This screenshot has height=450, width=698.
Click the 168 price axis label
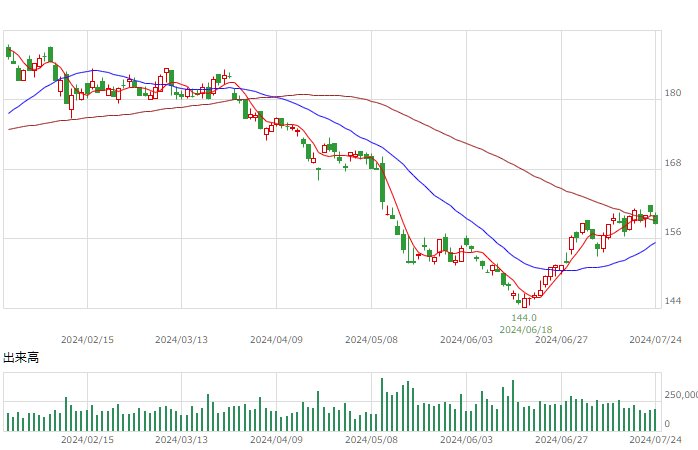pos(673,163)
